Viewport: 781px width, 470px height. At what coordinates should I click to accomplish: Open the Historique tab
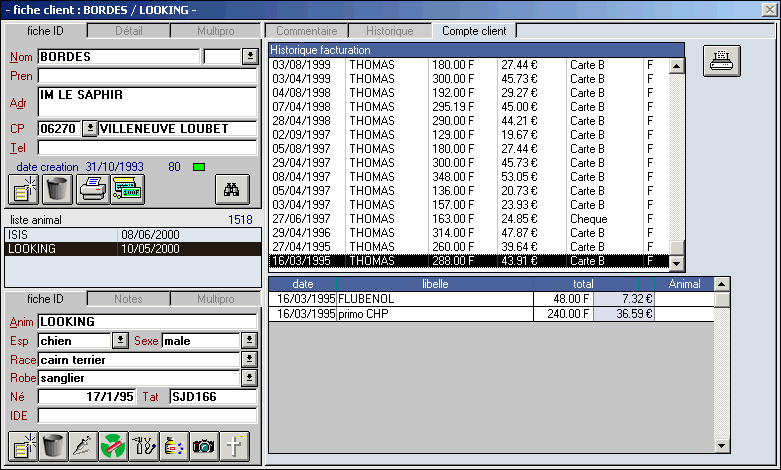click(x=390, y=31)
